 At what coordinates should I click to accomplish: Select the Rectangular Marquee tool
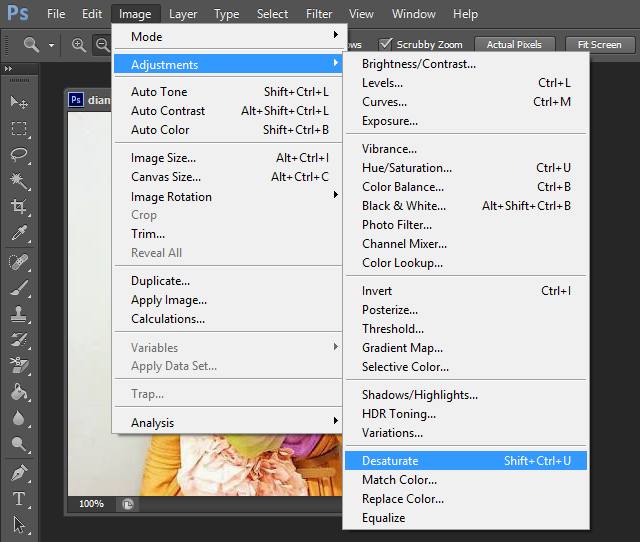[x=18, y=128]
